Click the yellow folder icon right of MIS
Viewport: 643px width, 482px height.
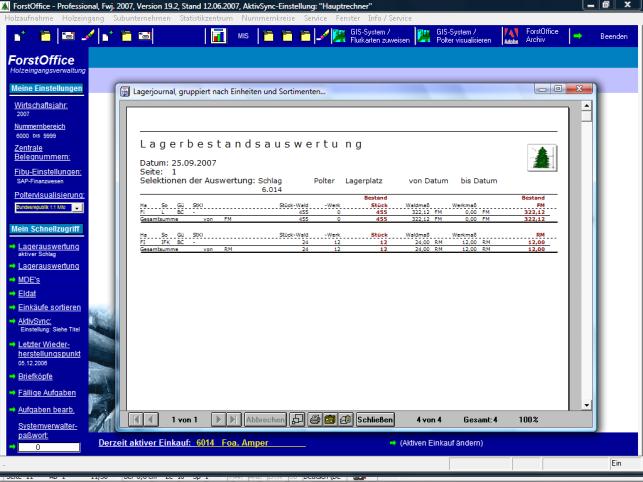269,36
